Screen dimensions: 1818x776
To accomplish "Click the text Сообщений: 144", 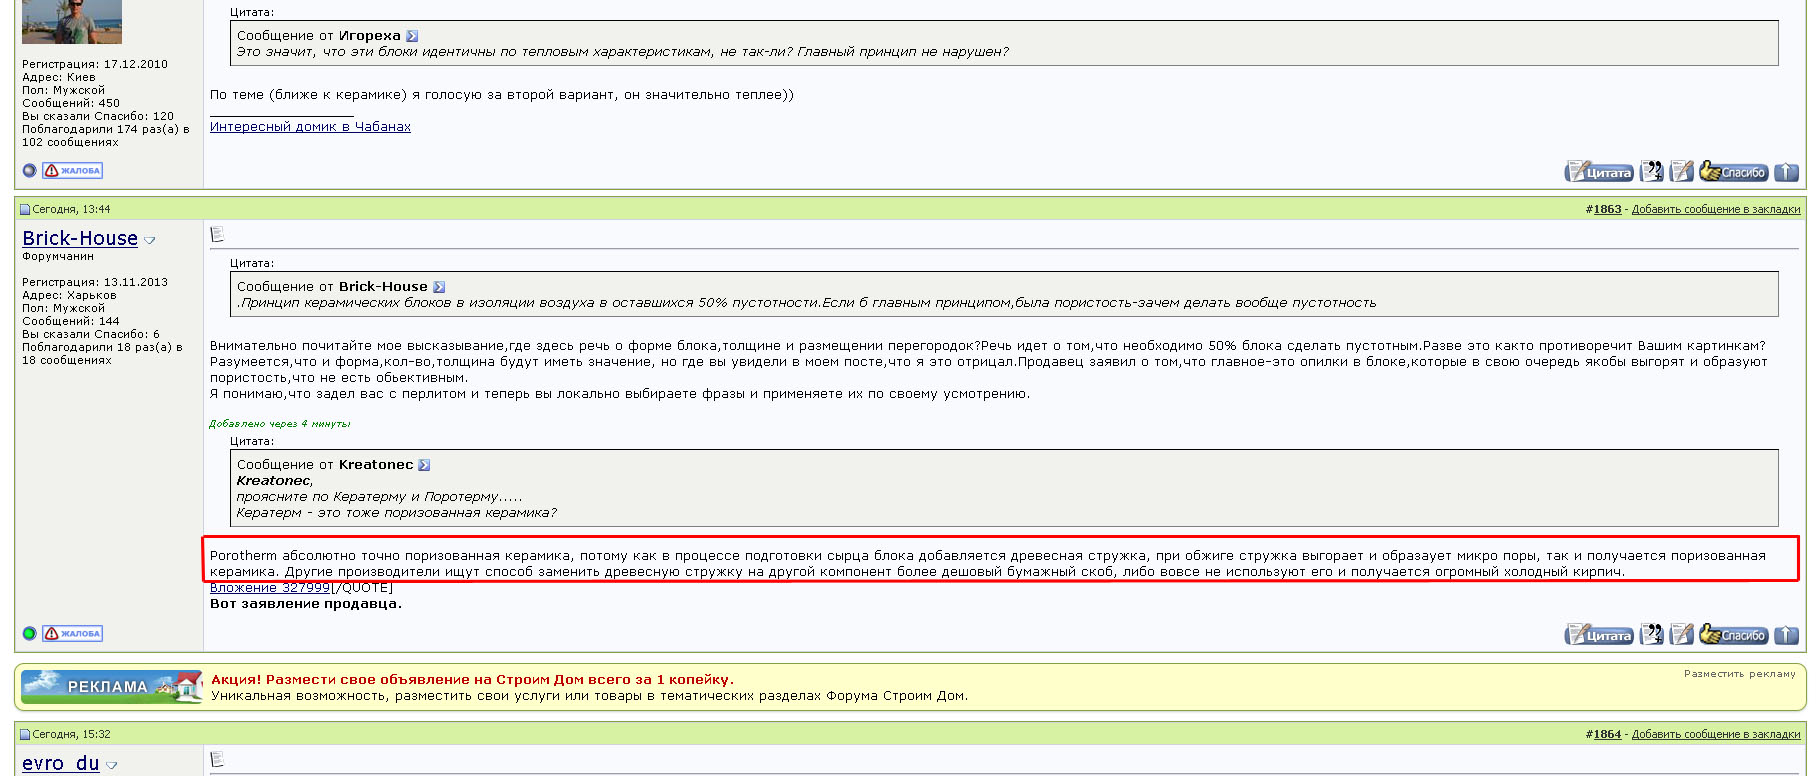I will tap(71, 322).
